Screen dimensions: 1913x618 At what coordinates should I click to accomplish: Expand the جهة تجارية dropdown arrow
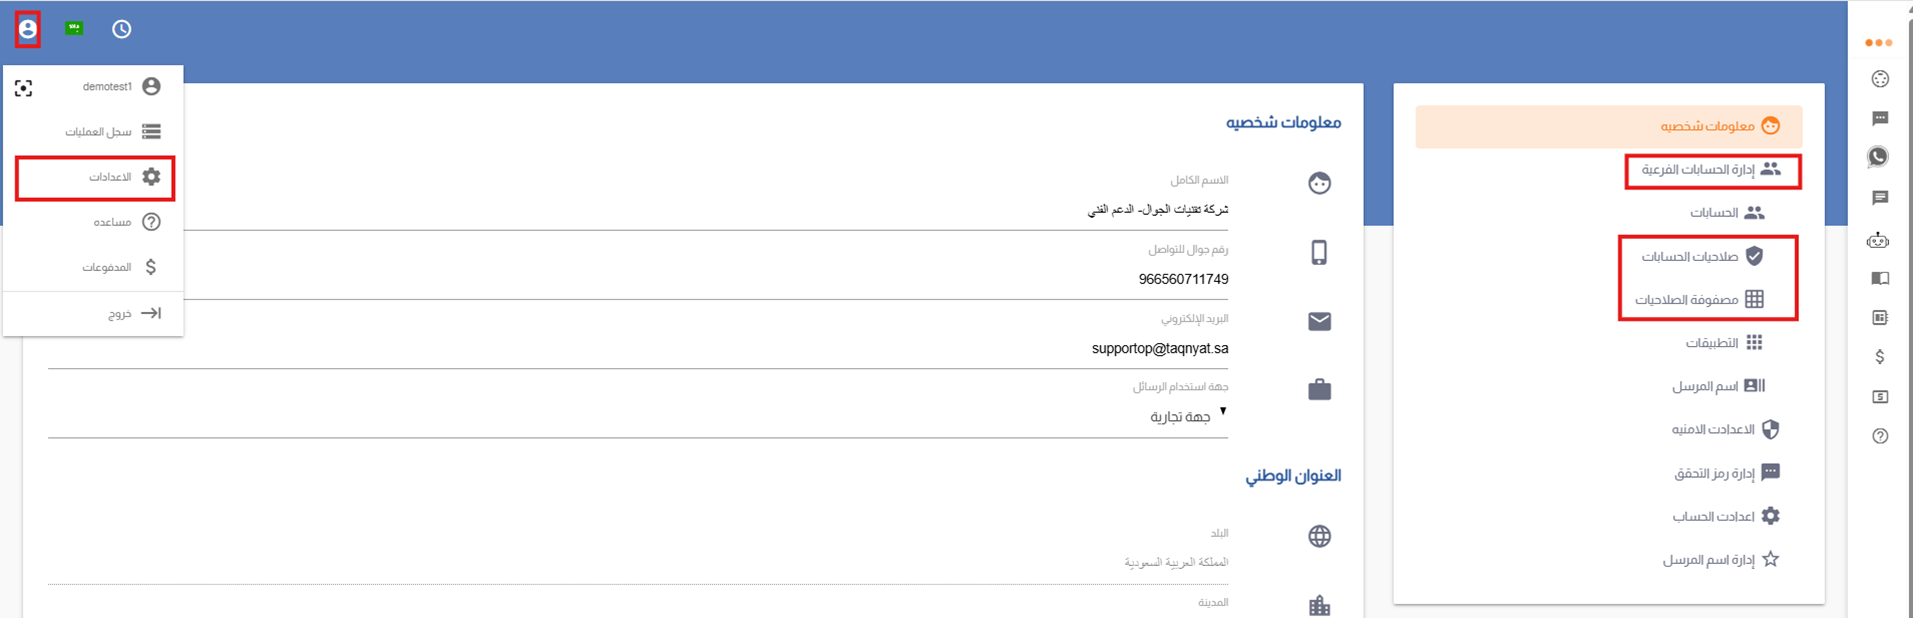click(1222, 412)
